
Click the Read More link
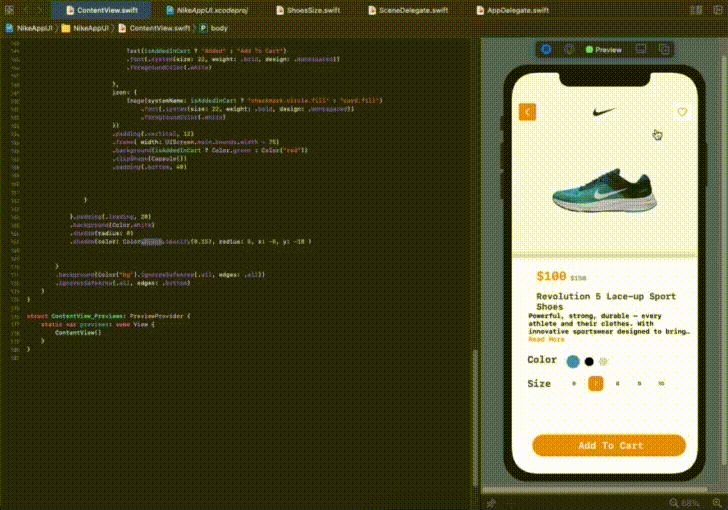coord(546,340)
